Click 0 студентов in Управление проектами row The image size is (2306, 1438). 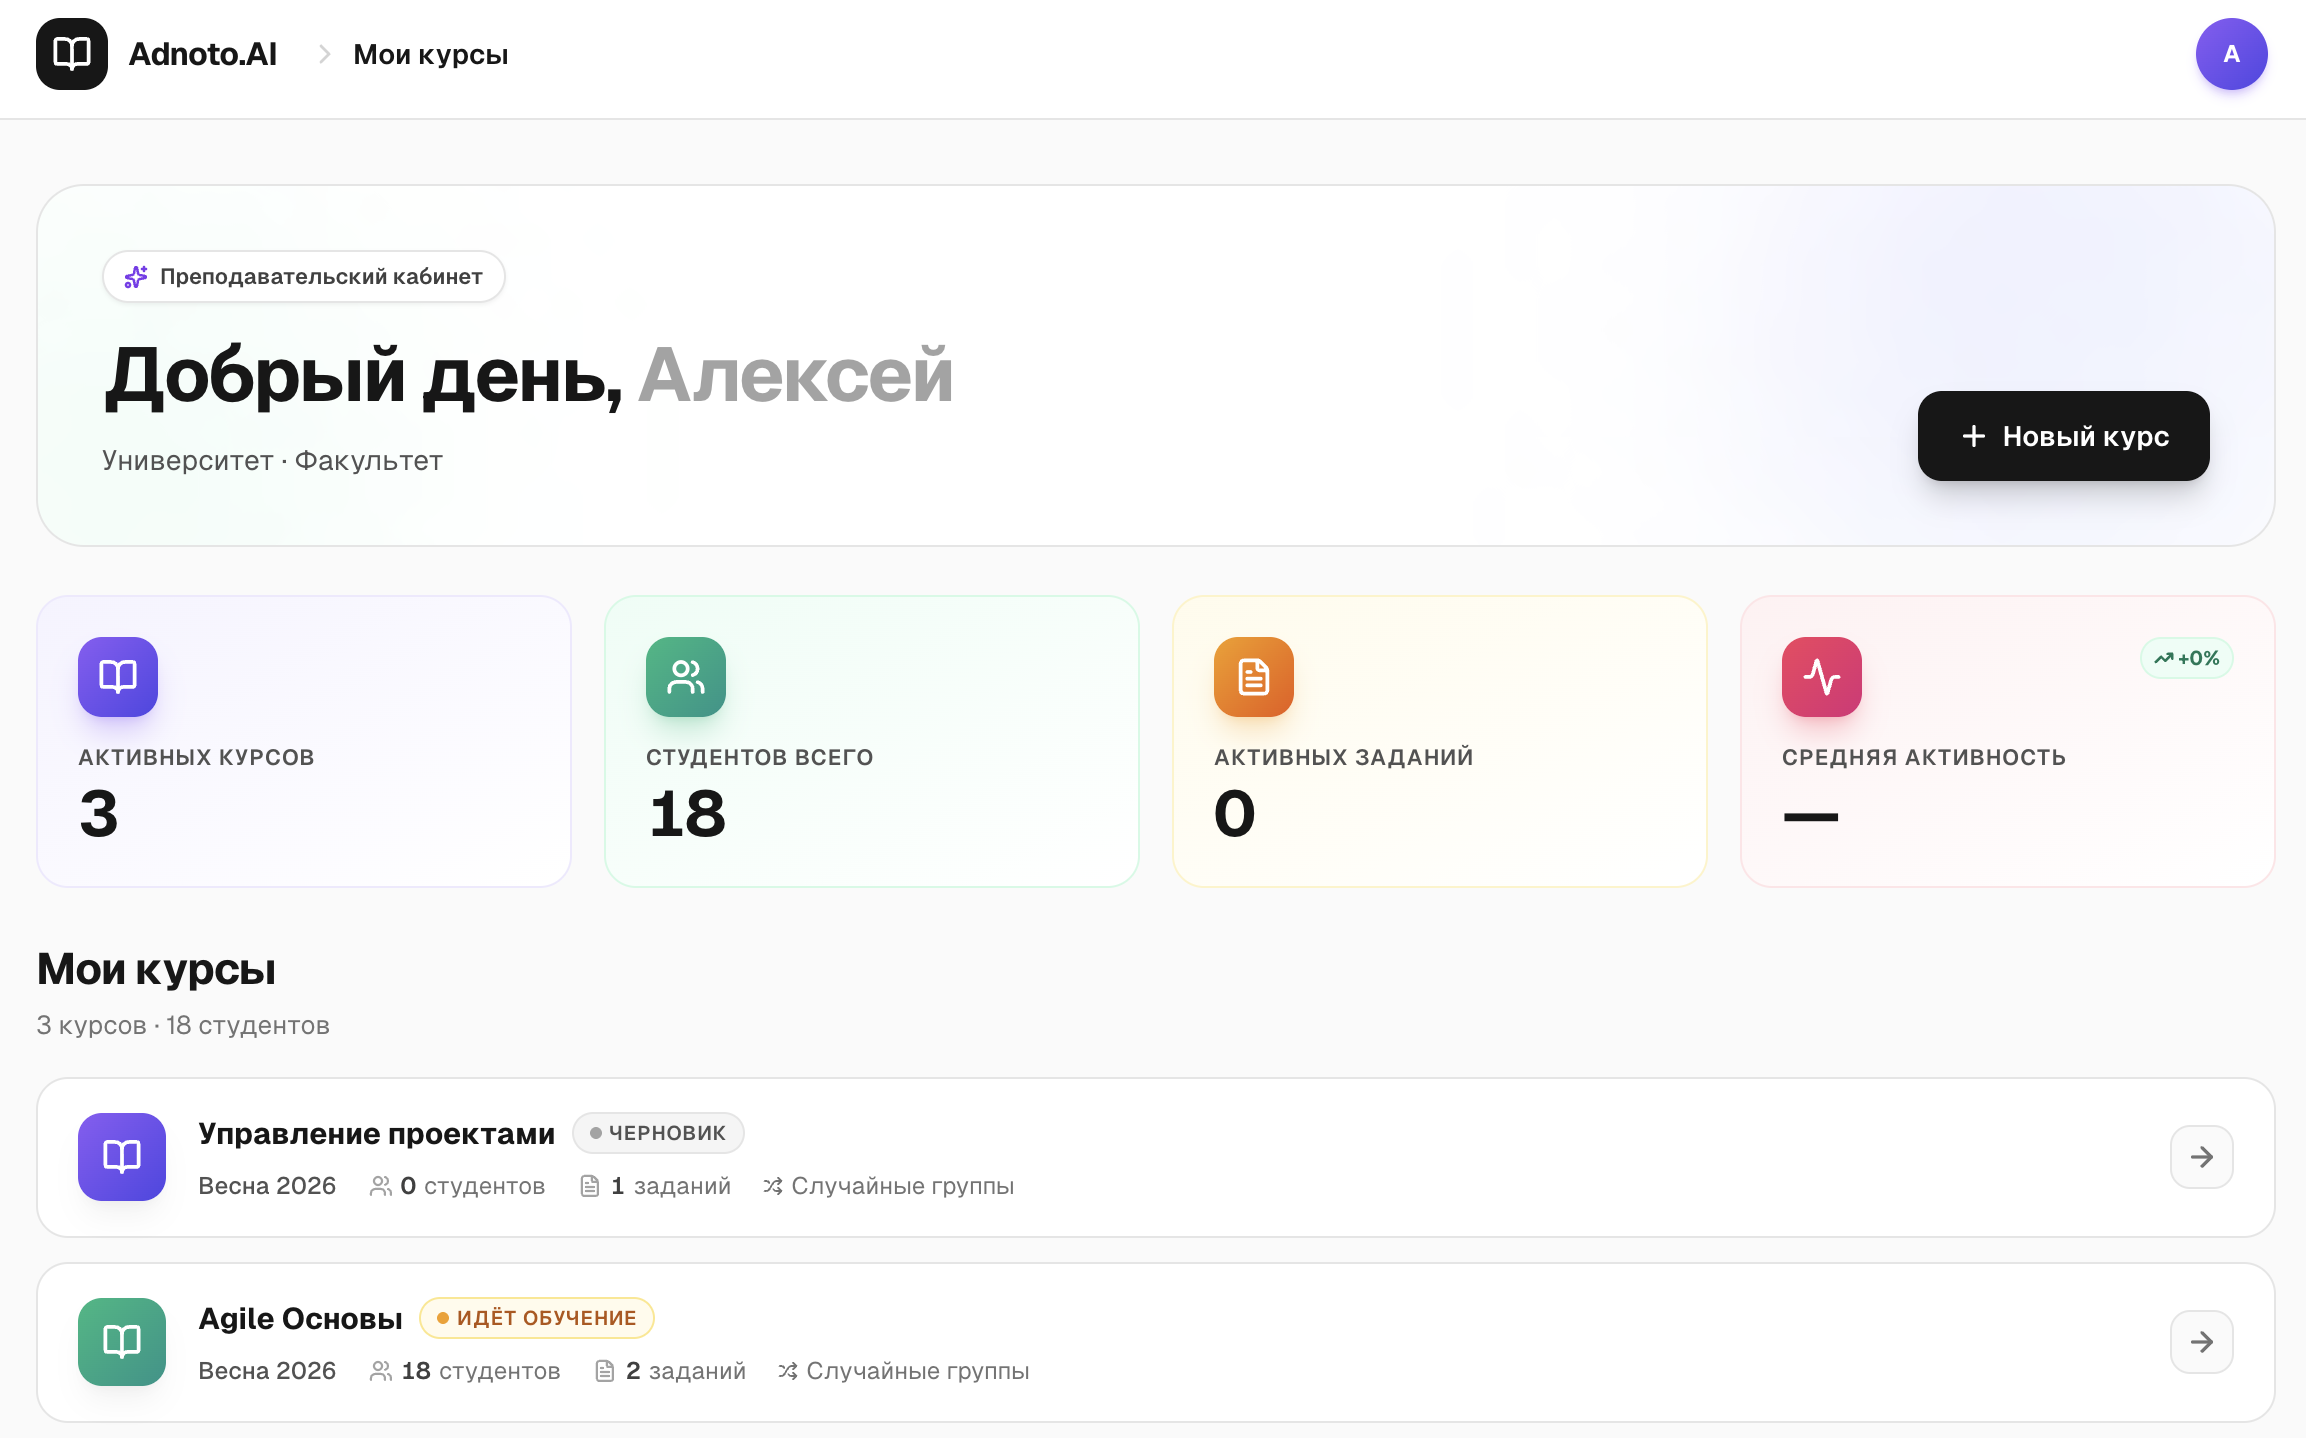pos(473,1186)
